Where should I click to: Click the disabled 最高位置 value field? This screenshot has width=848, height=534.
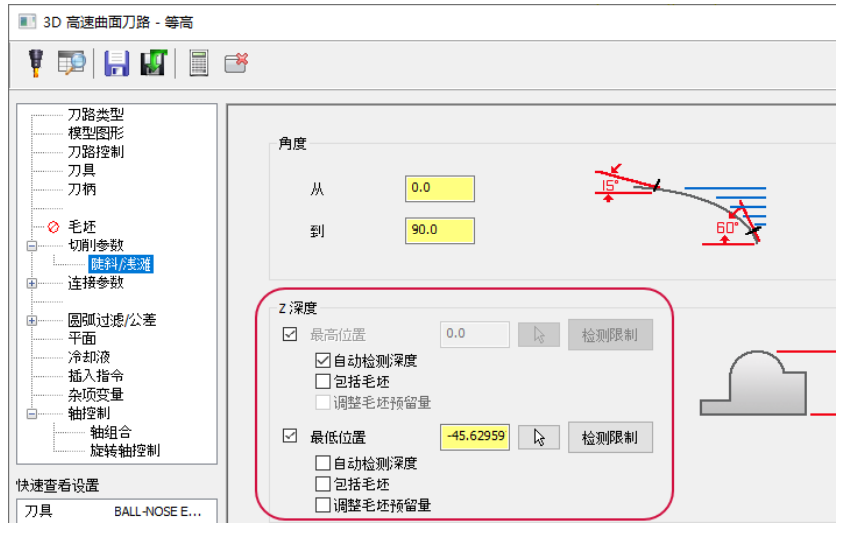475,334
